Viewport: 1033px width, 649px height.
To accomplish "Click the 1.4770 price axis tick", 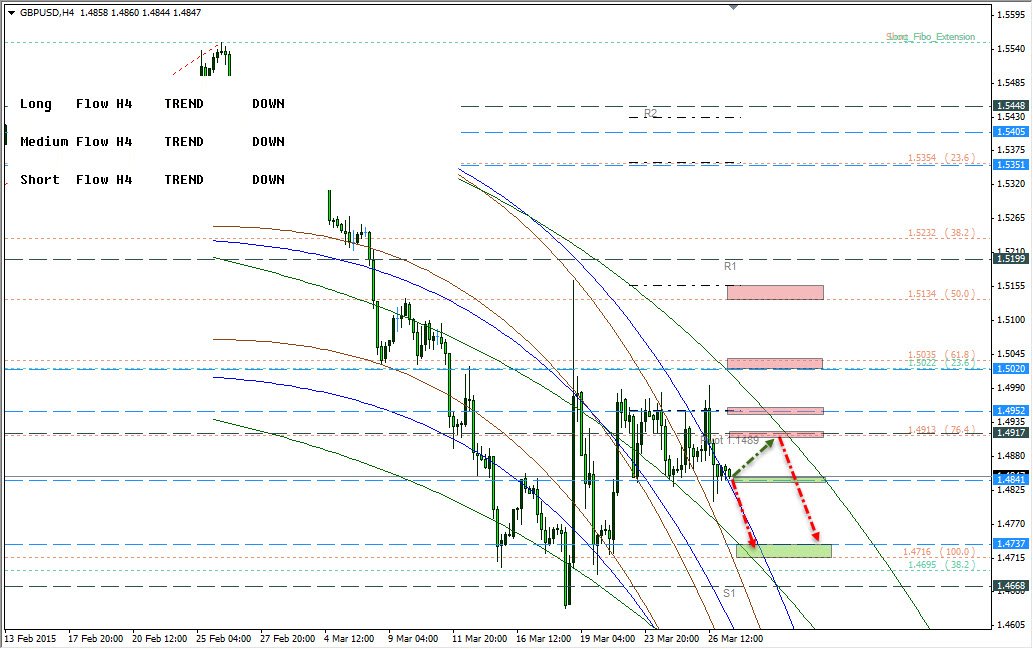I will (x=1011, y=524).
